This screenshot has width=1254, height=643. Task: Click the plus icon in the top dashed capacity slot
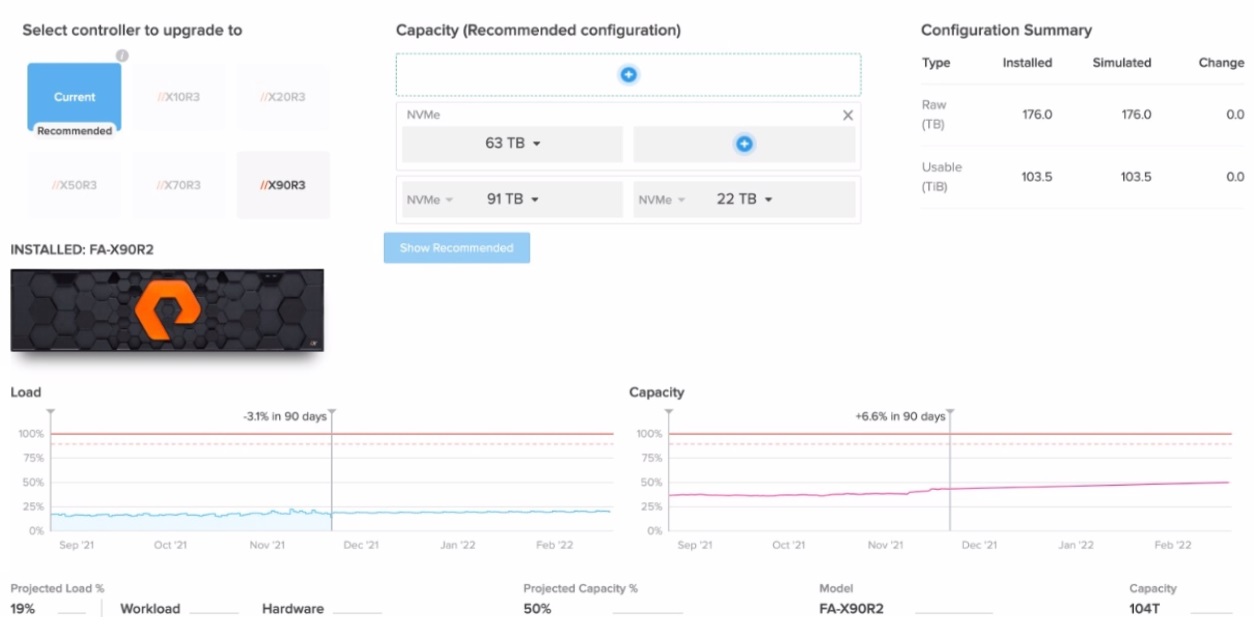628,75
